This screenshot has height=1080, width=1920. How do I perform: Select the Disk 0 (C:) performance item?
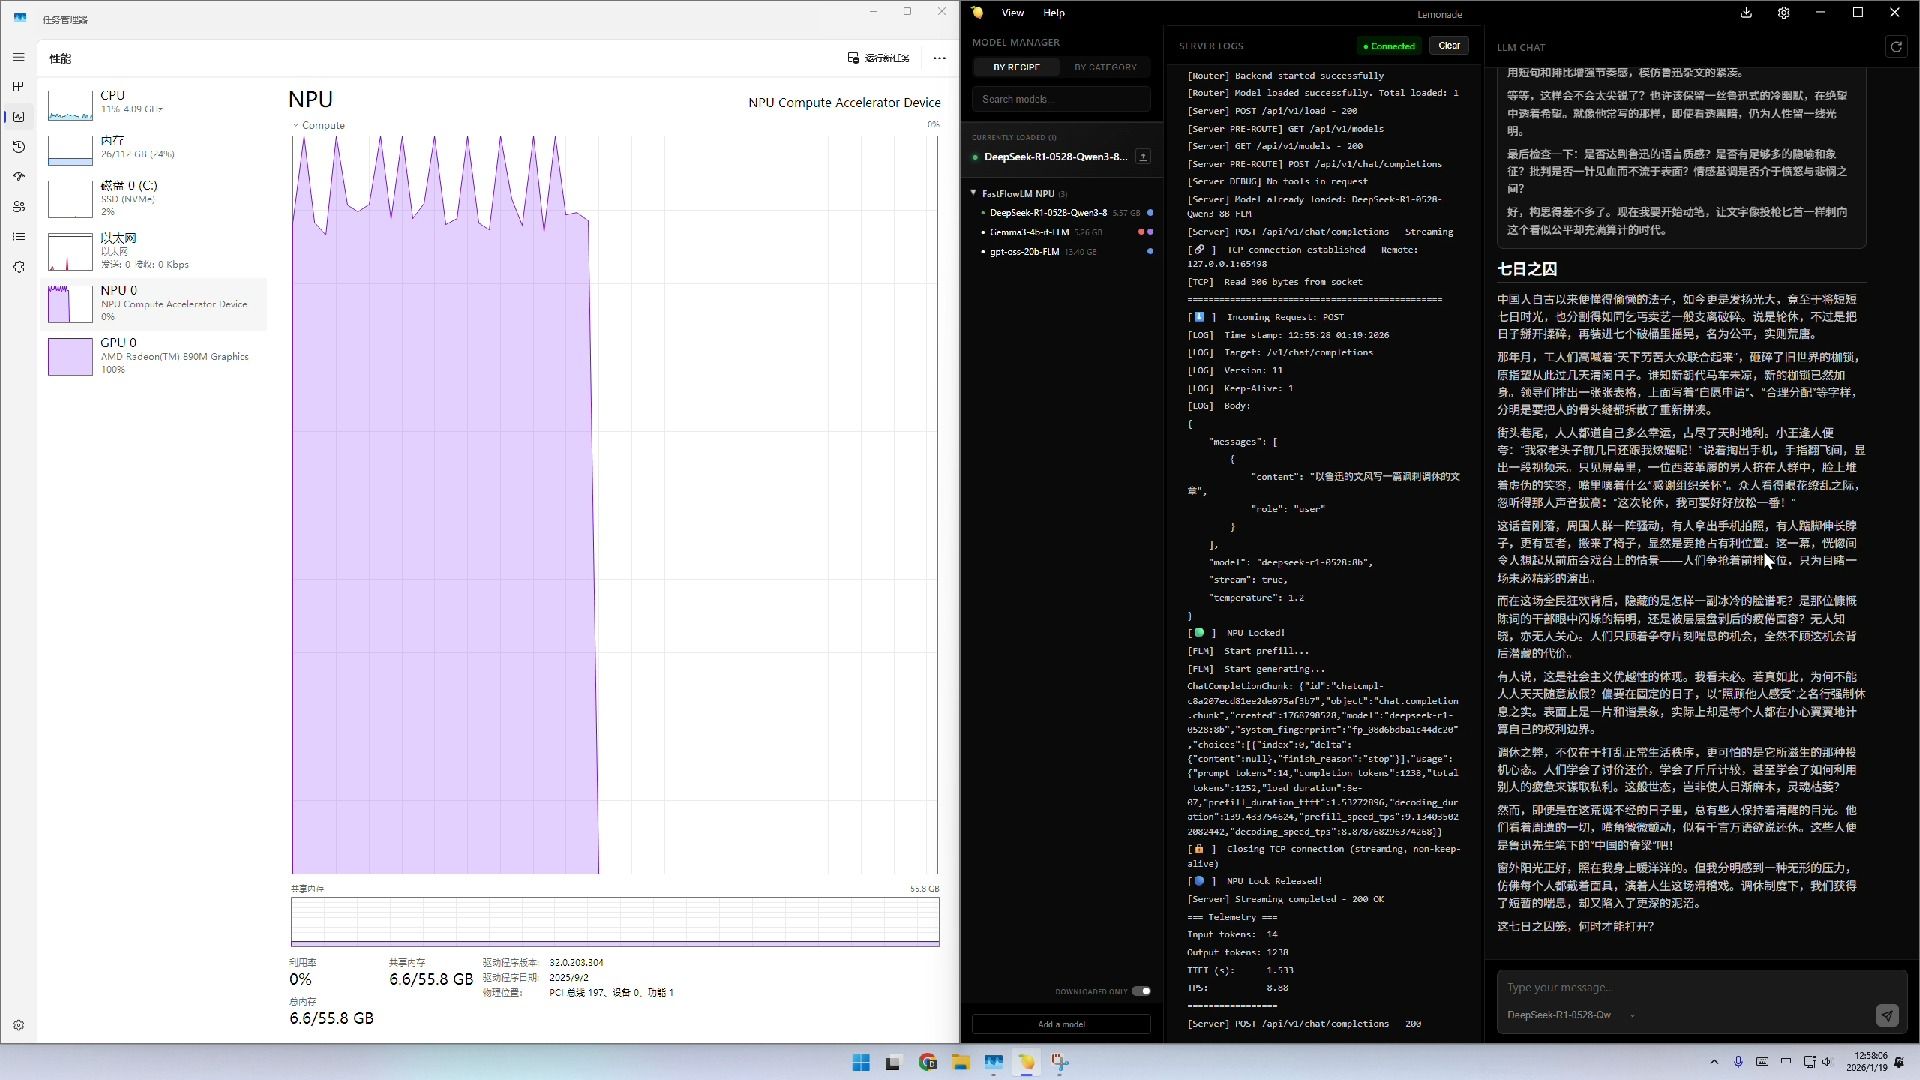(x=154, y=198)
